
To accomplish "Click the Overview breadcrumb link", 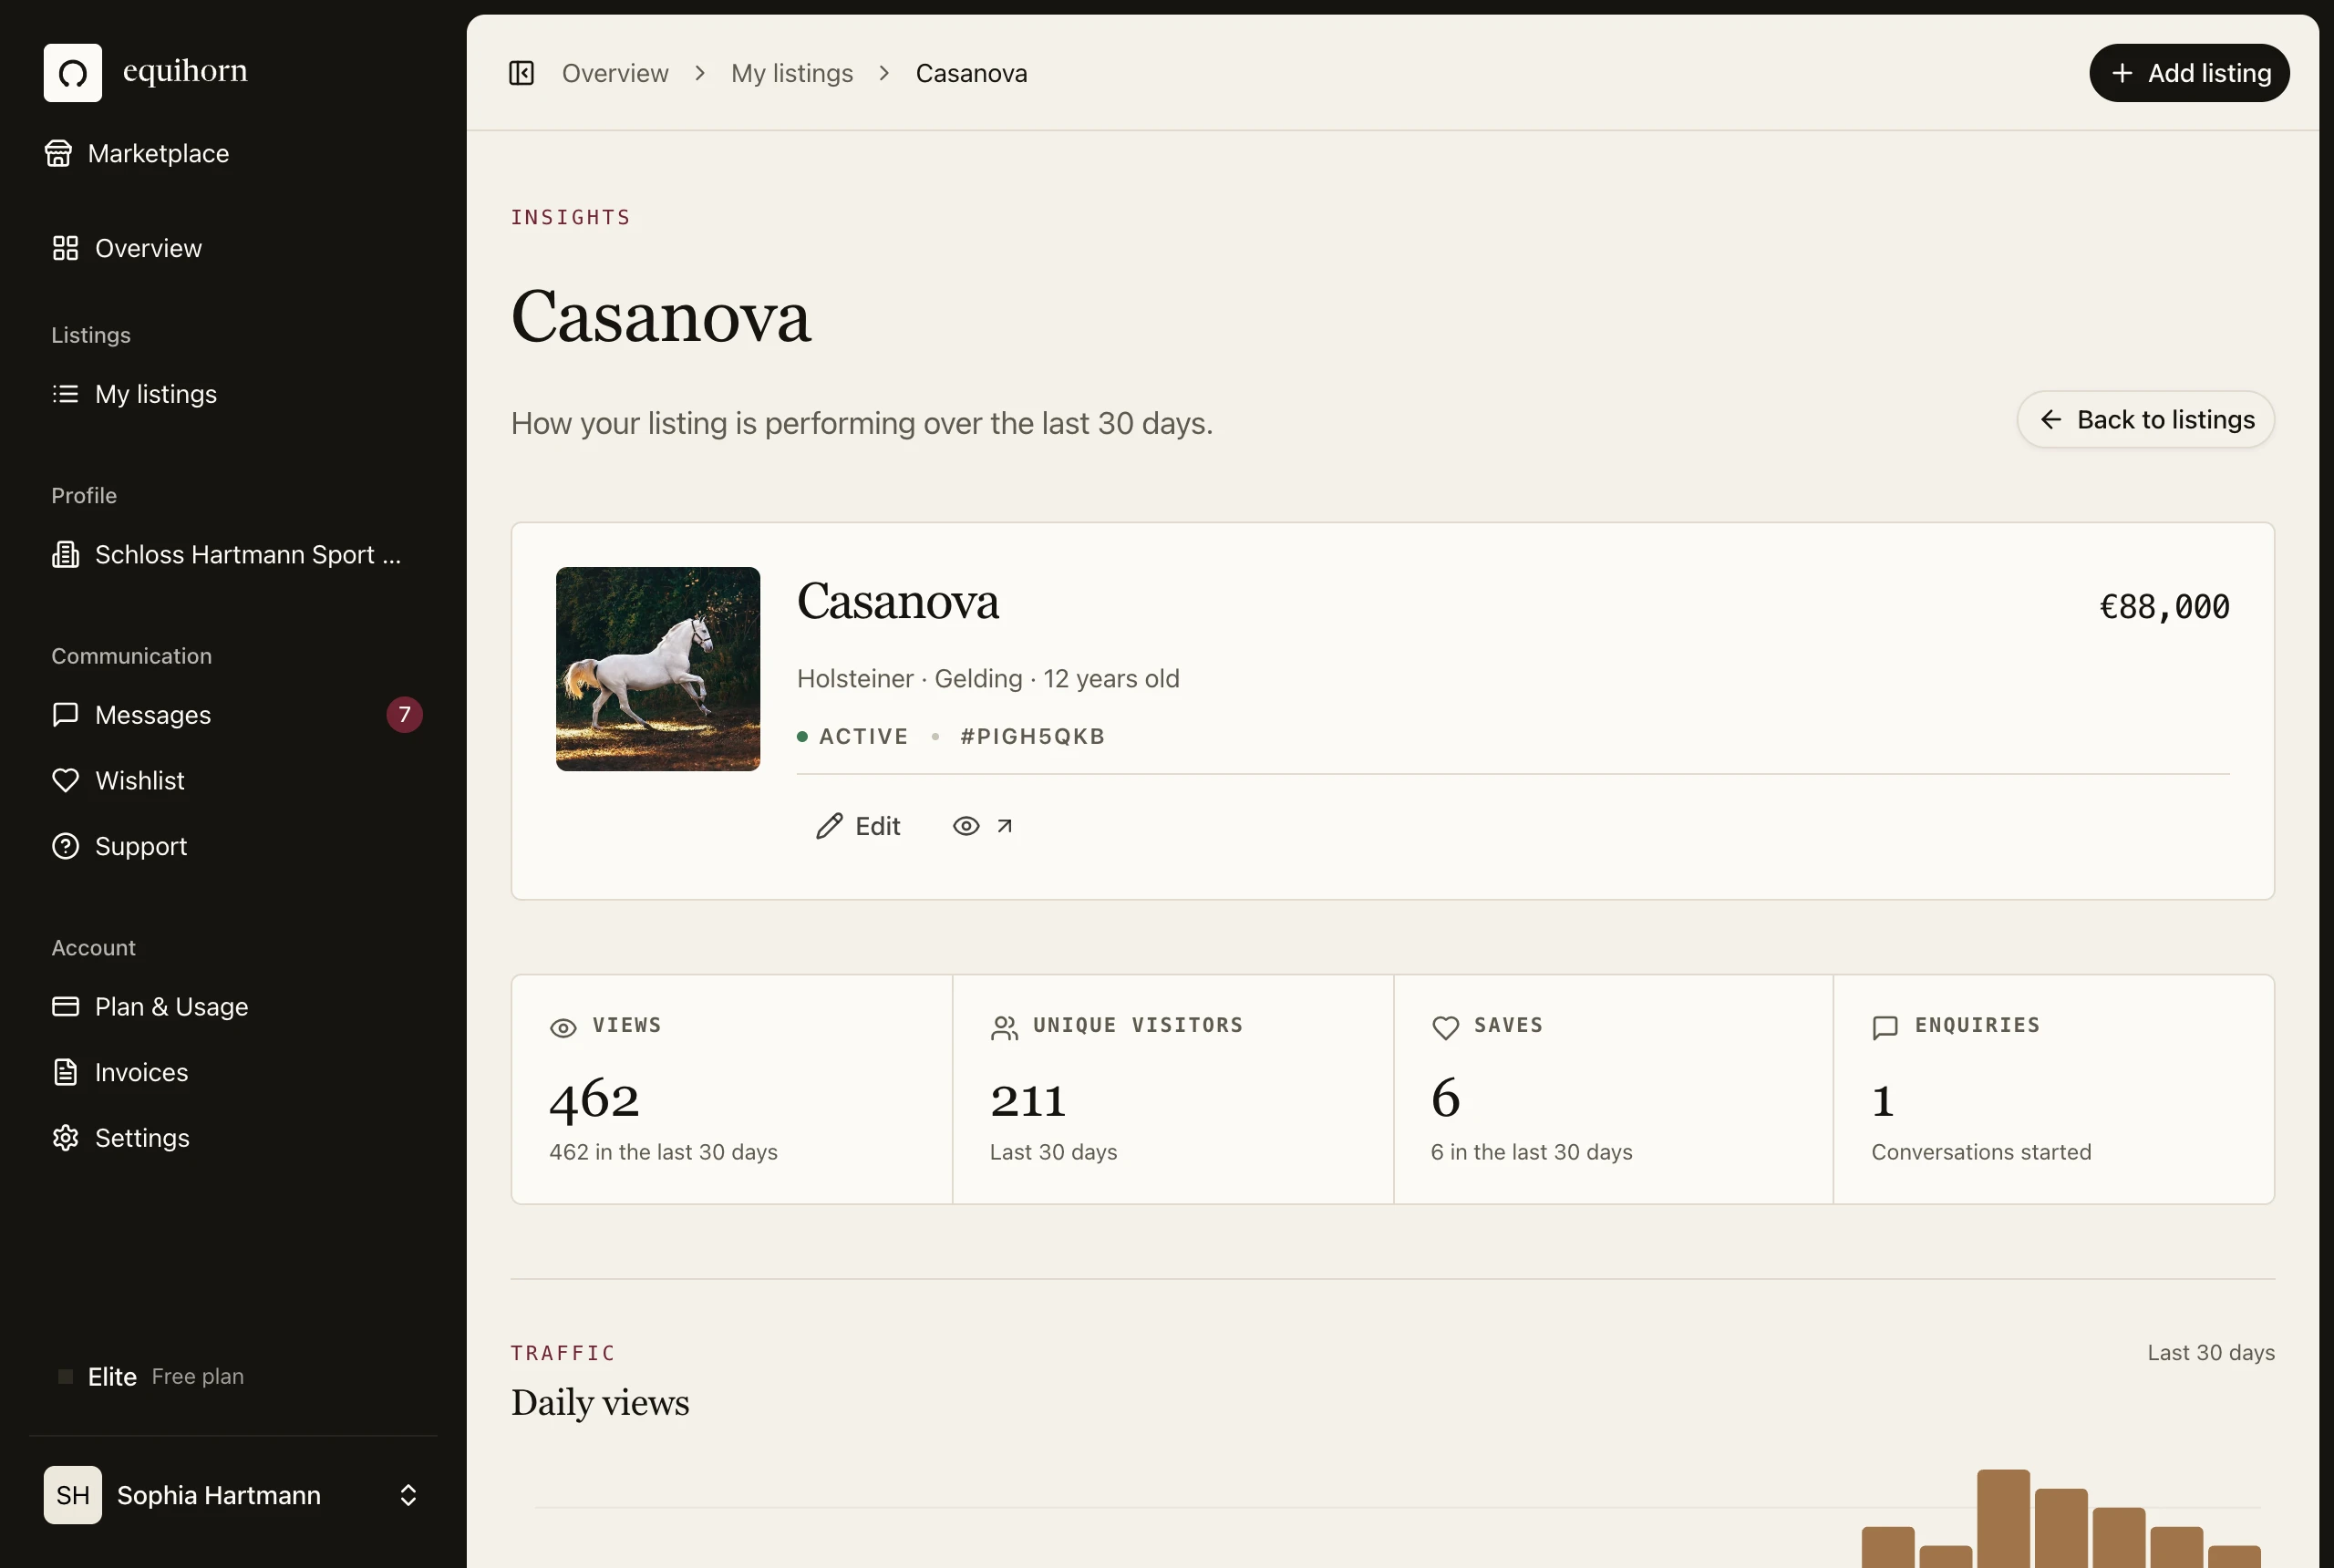I will [615, 73].
